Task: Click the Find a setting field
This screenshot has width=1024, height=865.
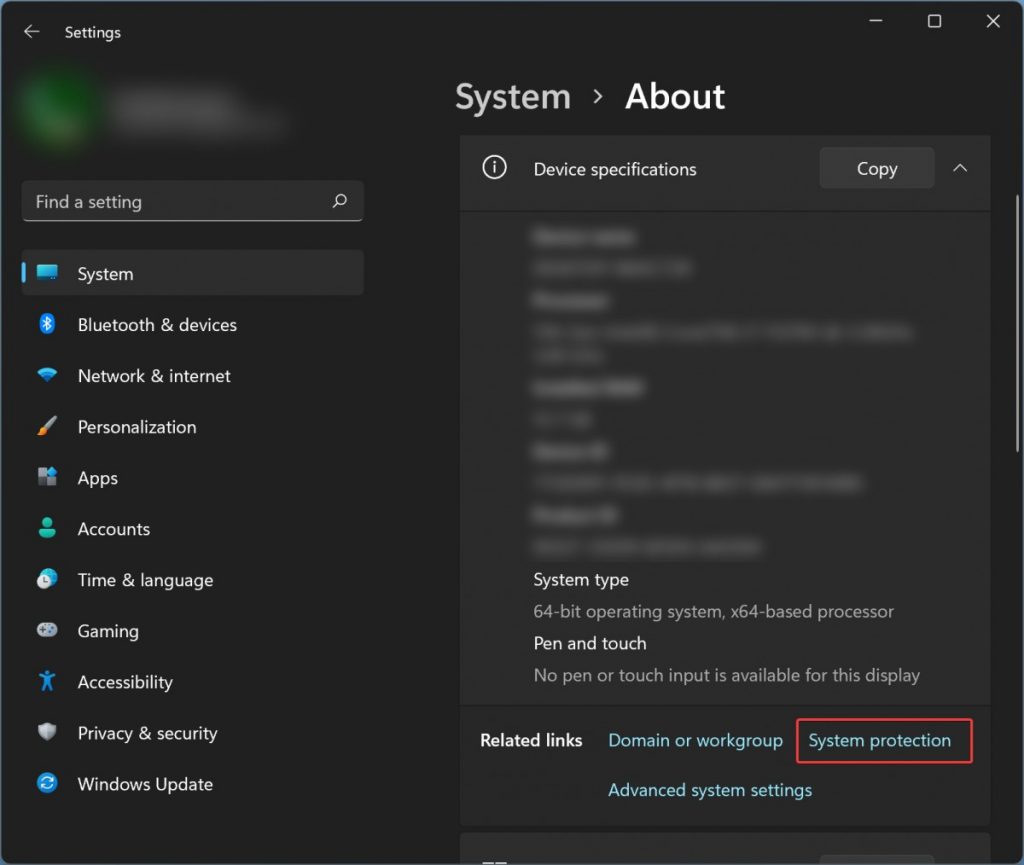Action: (x=193, y=201)
